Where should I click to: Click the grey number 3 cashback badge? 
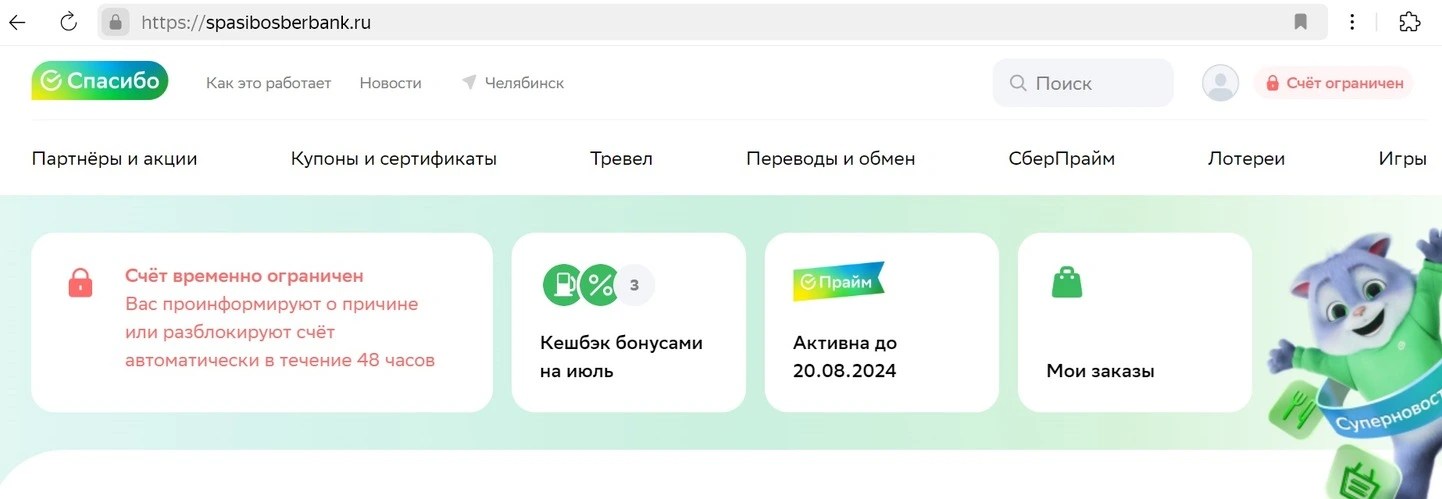click(x=634, y=285)
